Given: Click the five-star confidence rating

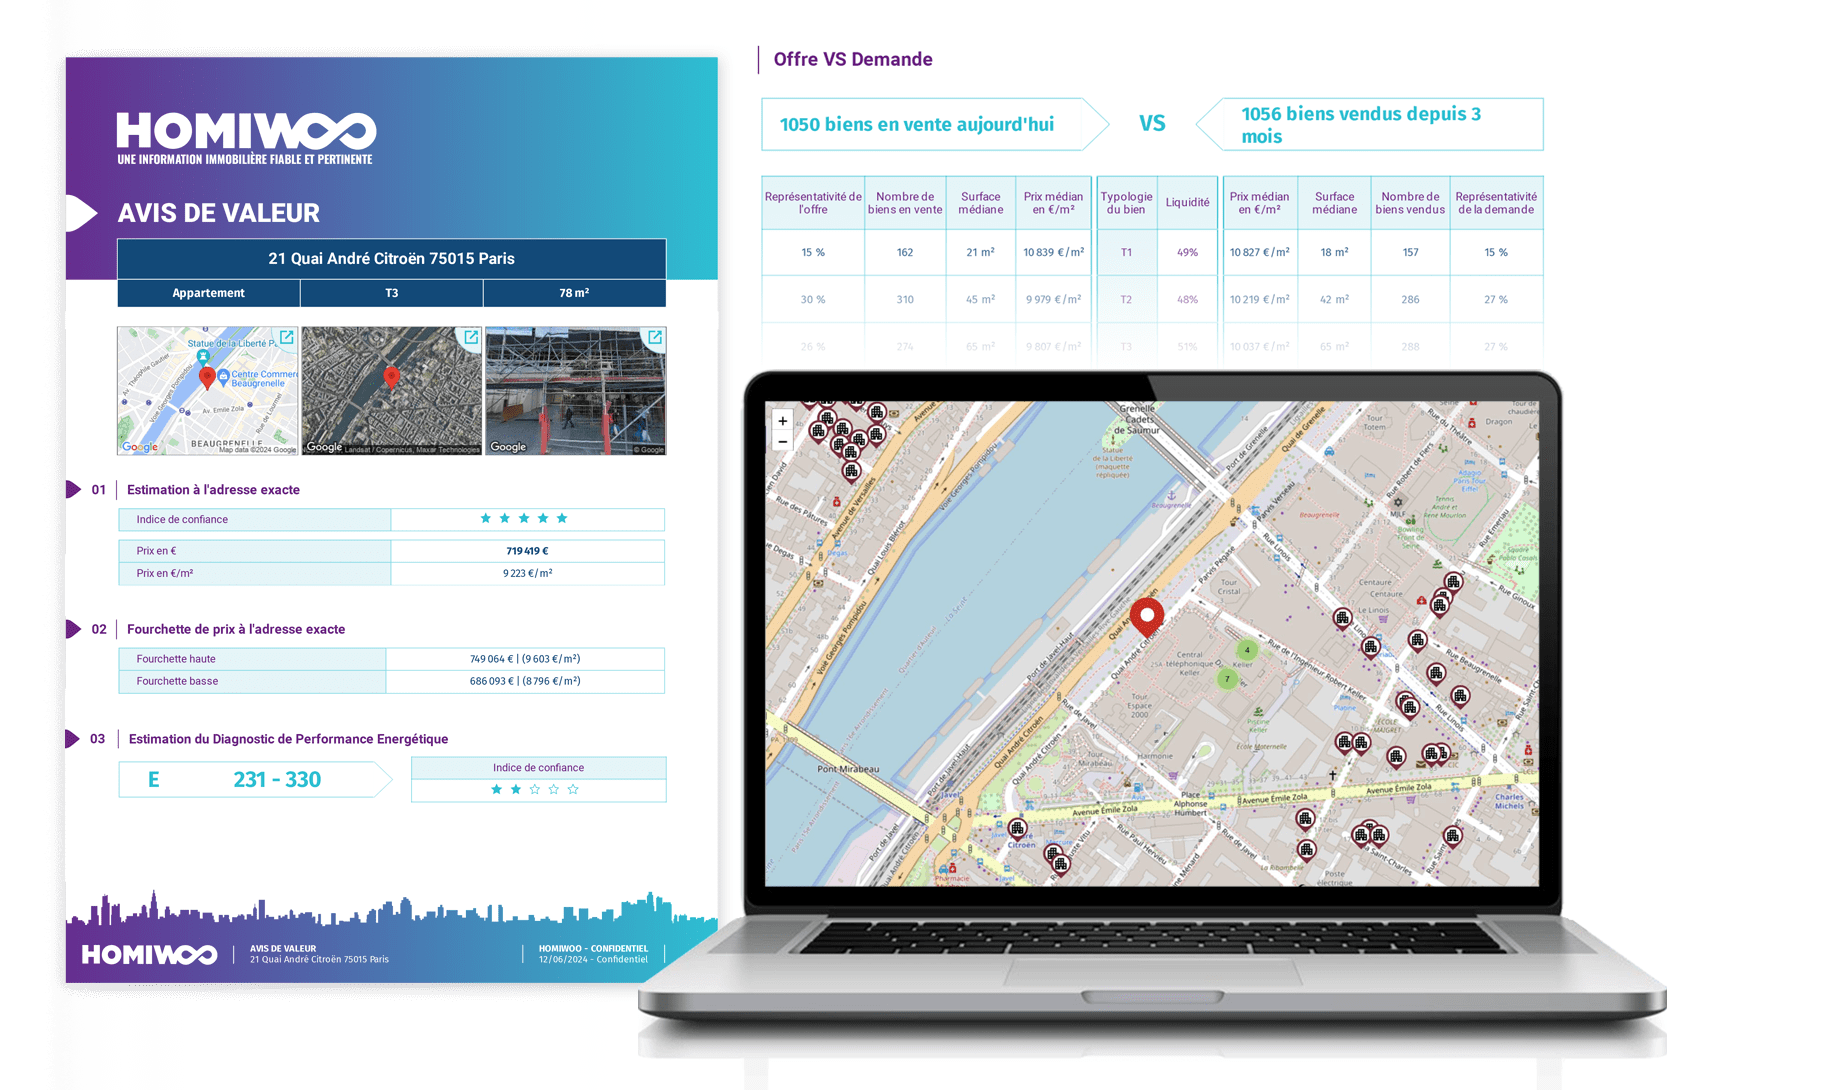Looking at the screenshot, I should (x=523, y=518).
